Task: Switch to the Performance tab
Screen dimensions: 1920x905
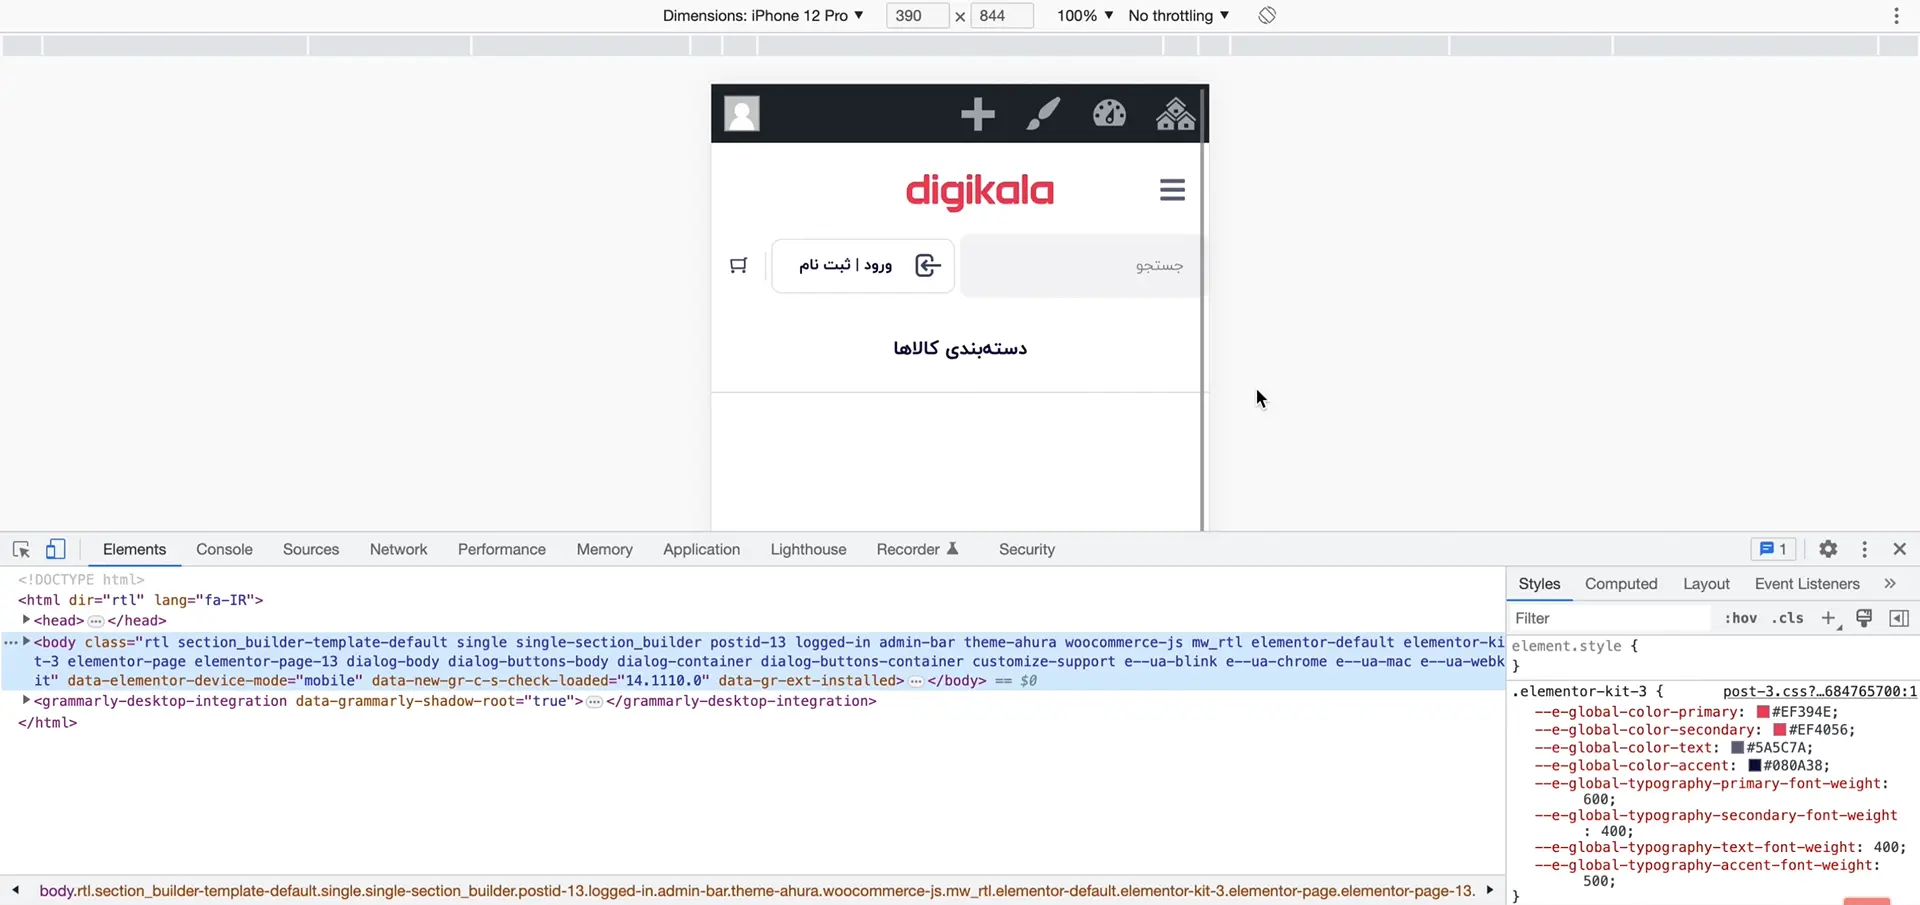Action: pyautogui.click(x=502, y=549)
